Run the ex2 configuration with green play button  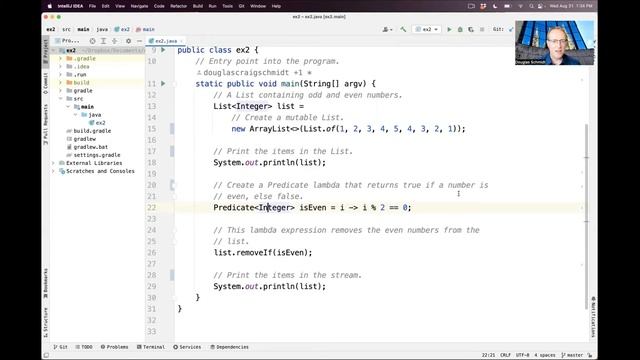click(449, 29)
